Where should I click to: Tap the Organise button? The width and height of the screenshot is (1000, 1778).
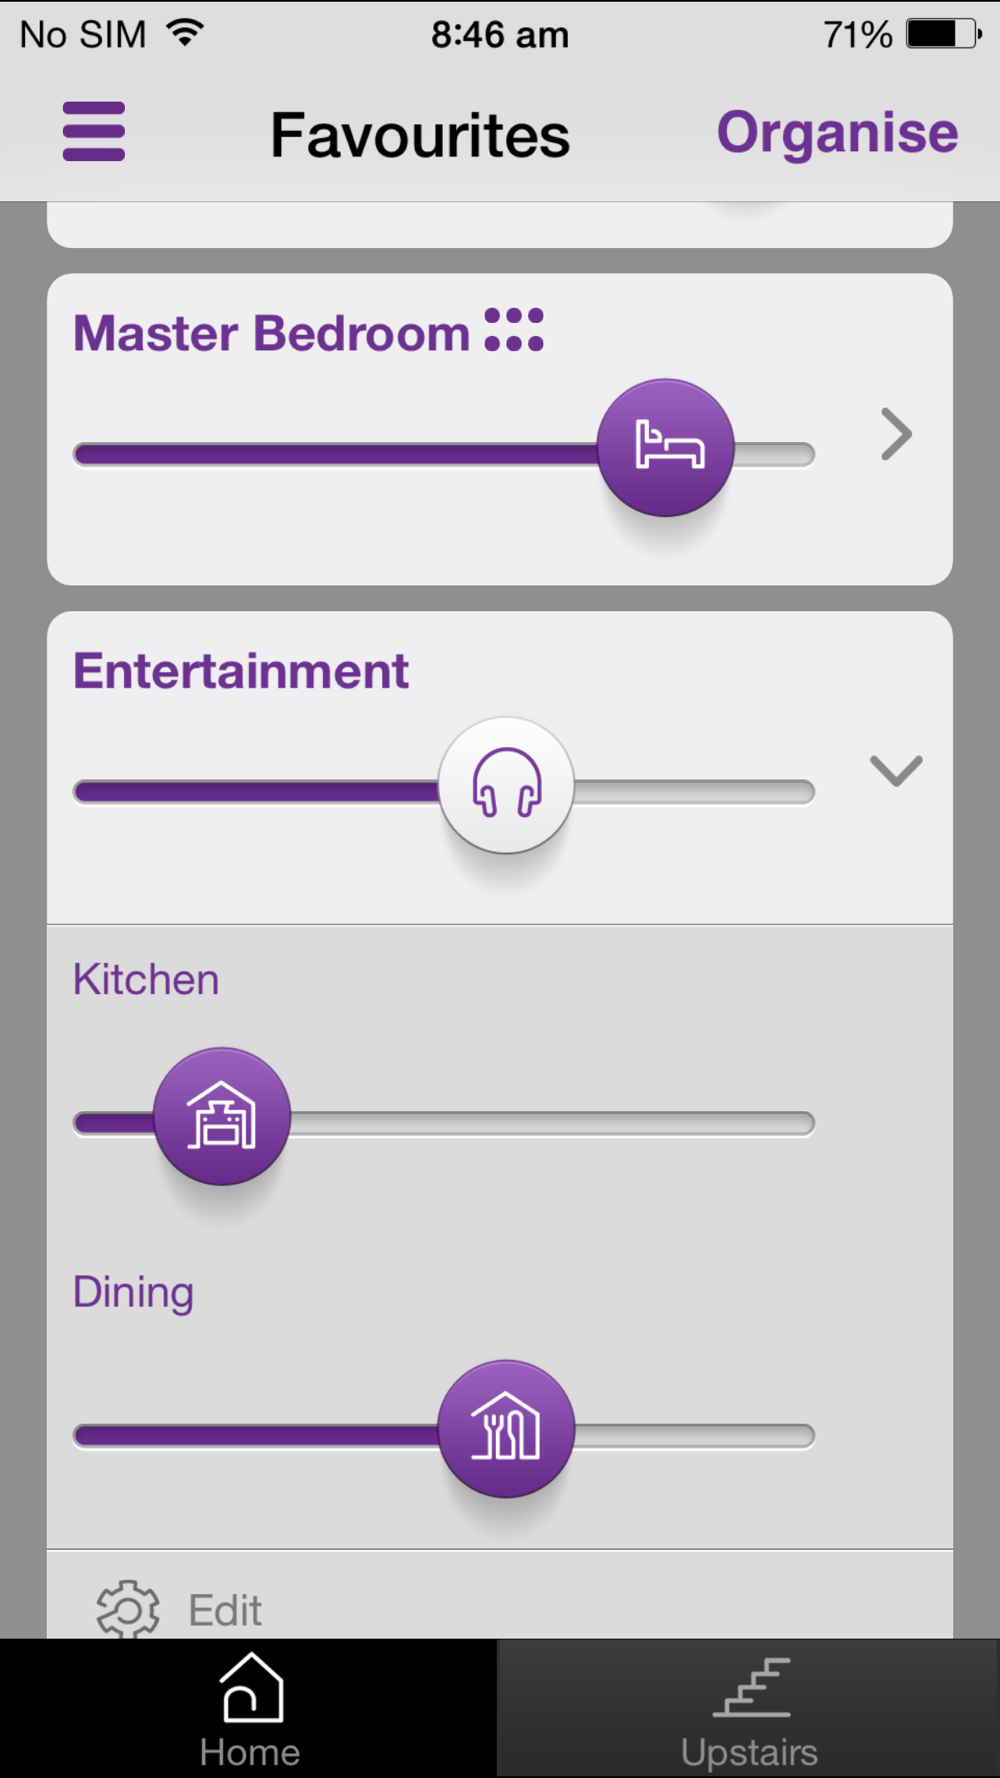tap(837, 132)
